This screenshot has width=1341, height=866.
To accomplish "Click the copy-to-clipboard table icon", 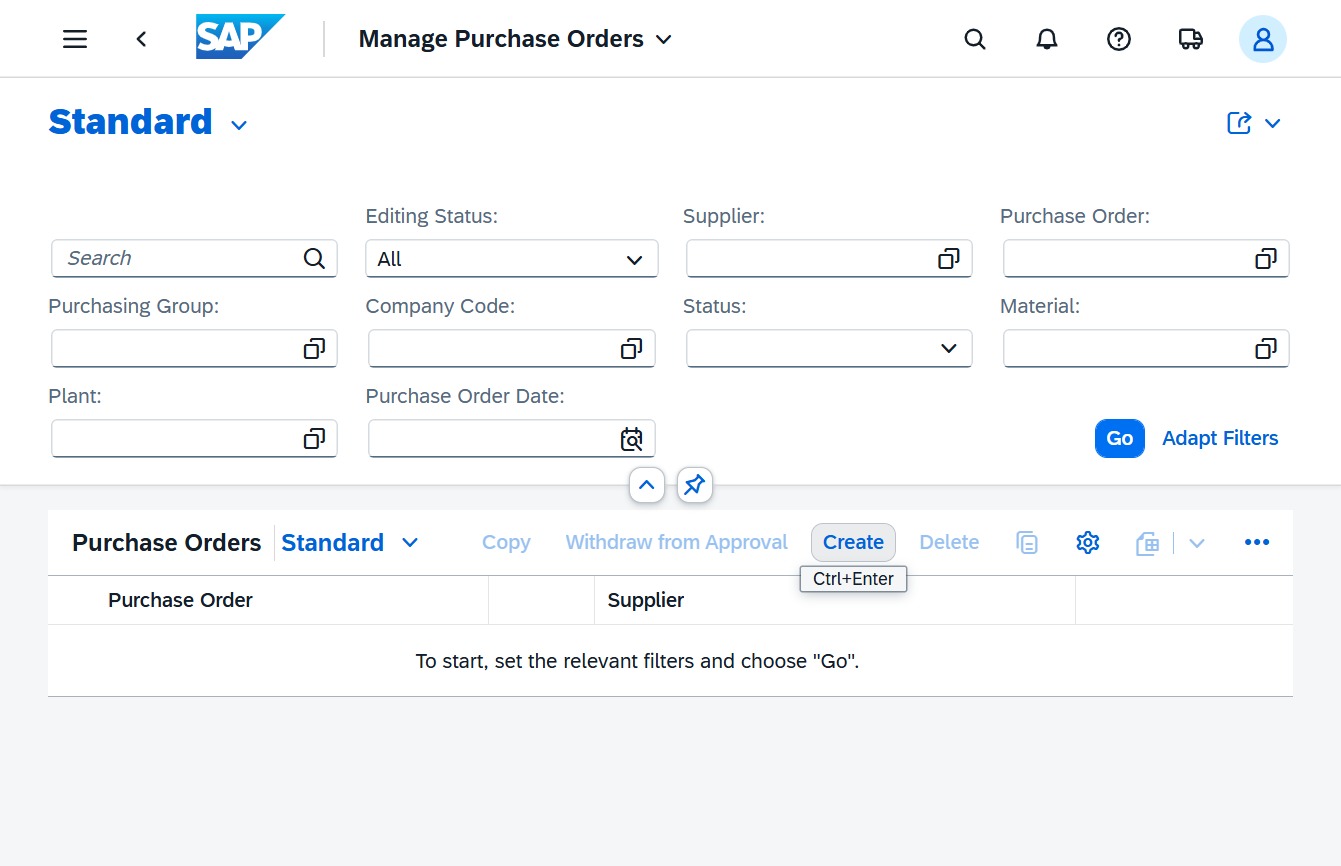I will pos(1027,542).
